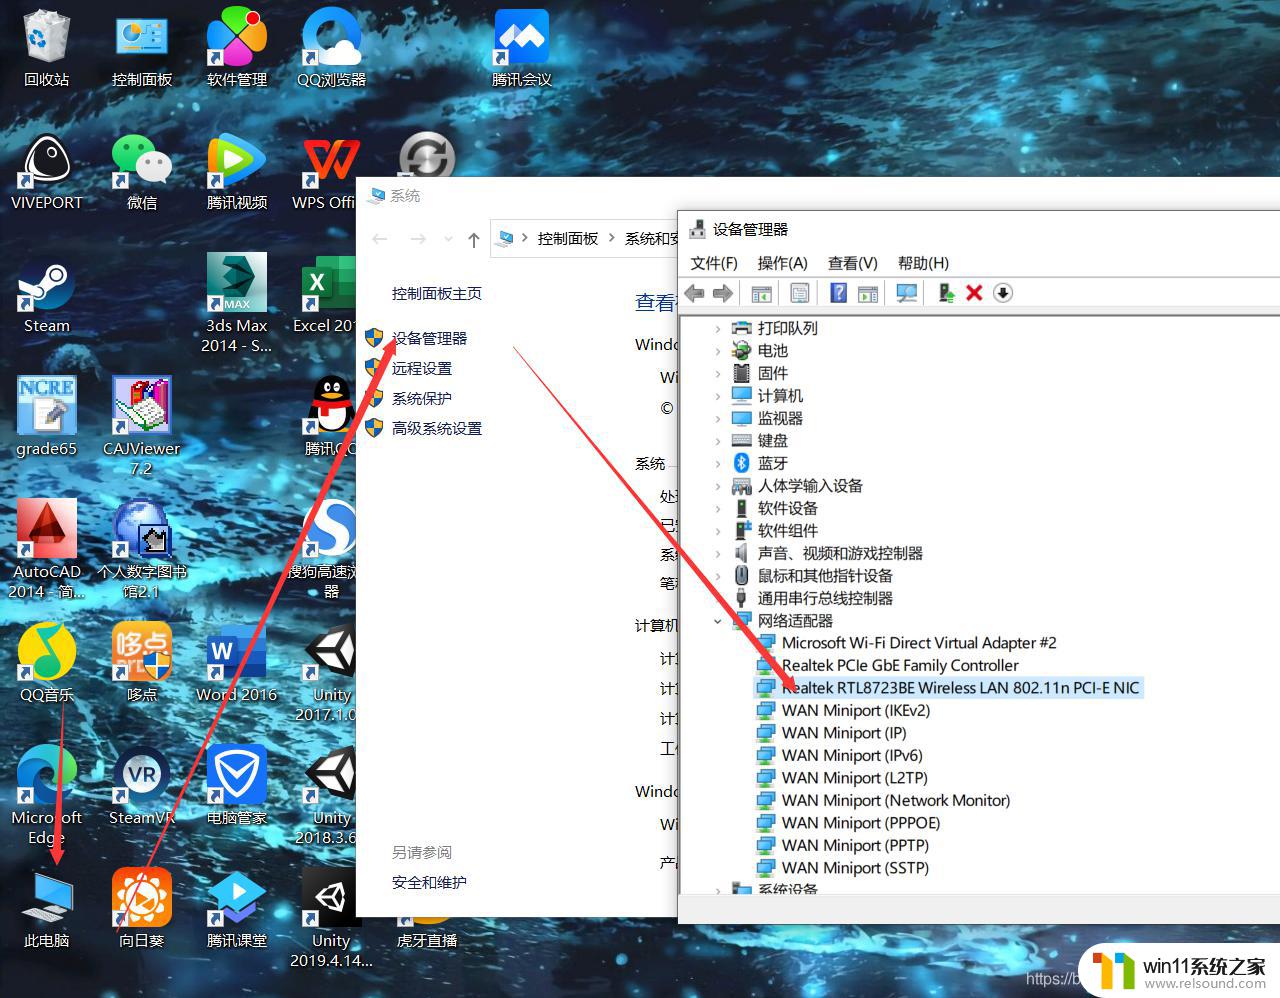Select the QQ音乐 desktop icon

(46, 662)
